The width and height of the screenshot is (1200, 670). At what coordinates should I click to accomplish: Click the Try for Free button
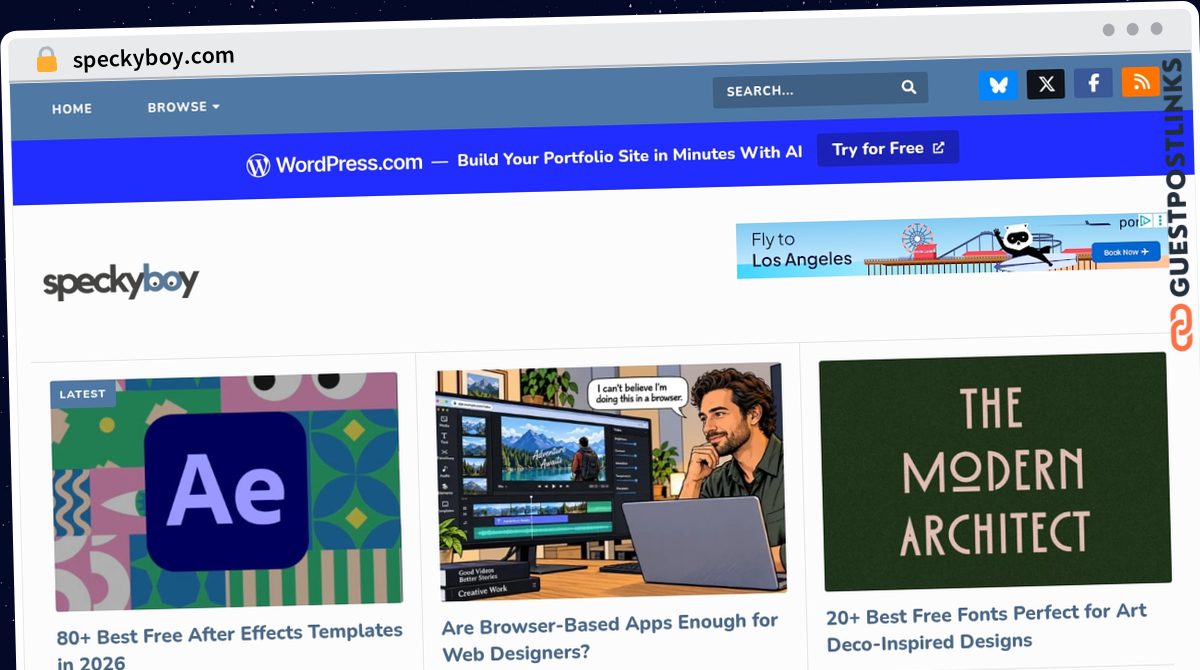pyautogui.click(x=888, y=148)
